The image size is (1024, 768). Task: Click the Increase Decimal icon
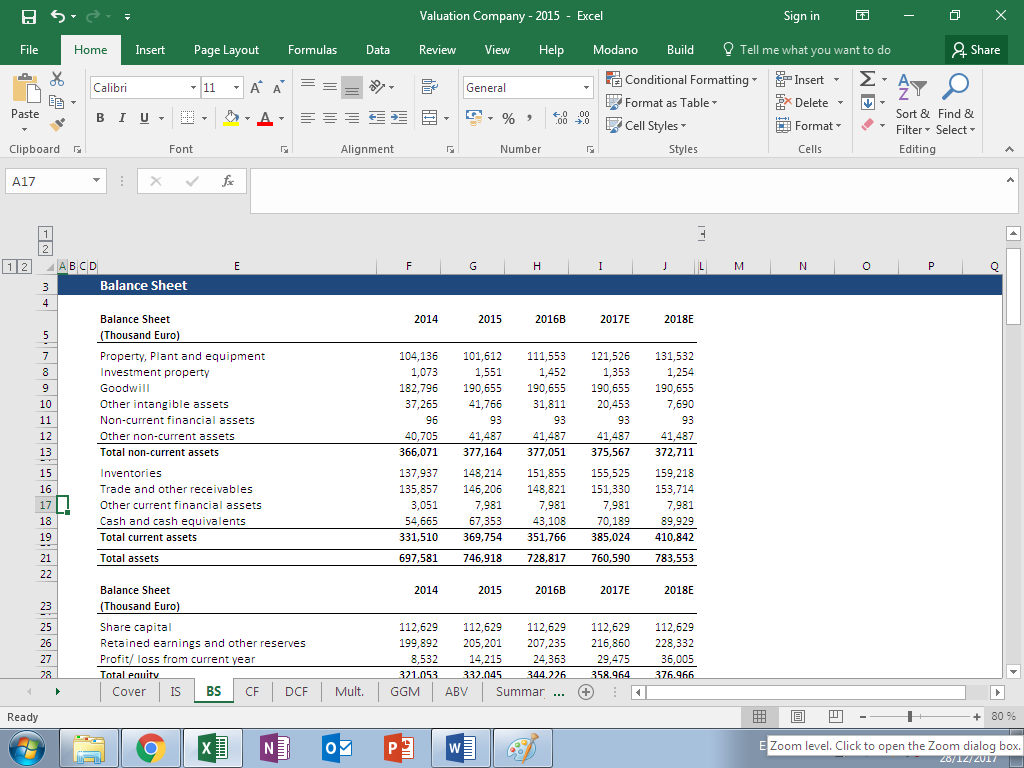tap(562, 119)
